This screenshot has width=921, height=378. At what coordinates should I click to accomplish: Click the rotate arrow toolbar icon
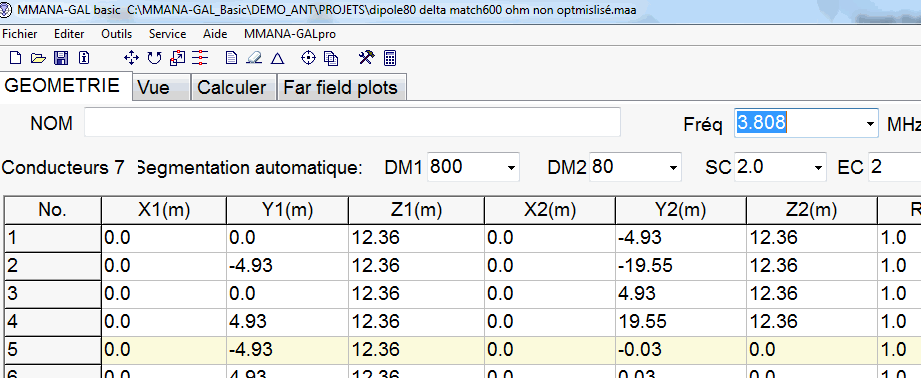pyautogui.click(x=154, y=58)
